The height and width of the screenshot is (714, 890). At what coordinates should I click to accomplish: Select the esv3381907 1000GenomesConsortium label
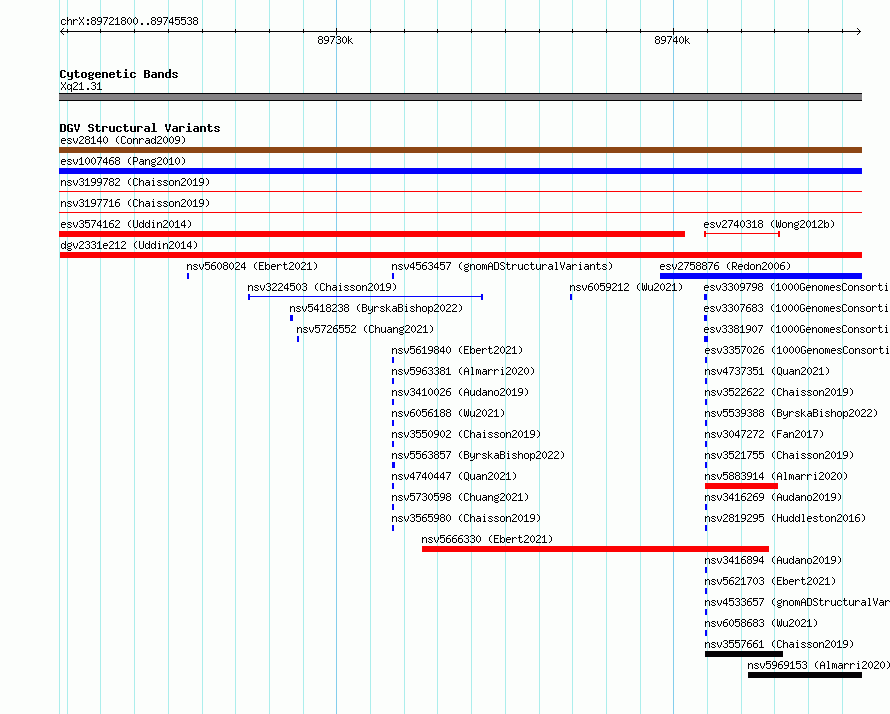point(796,329)
